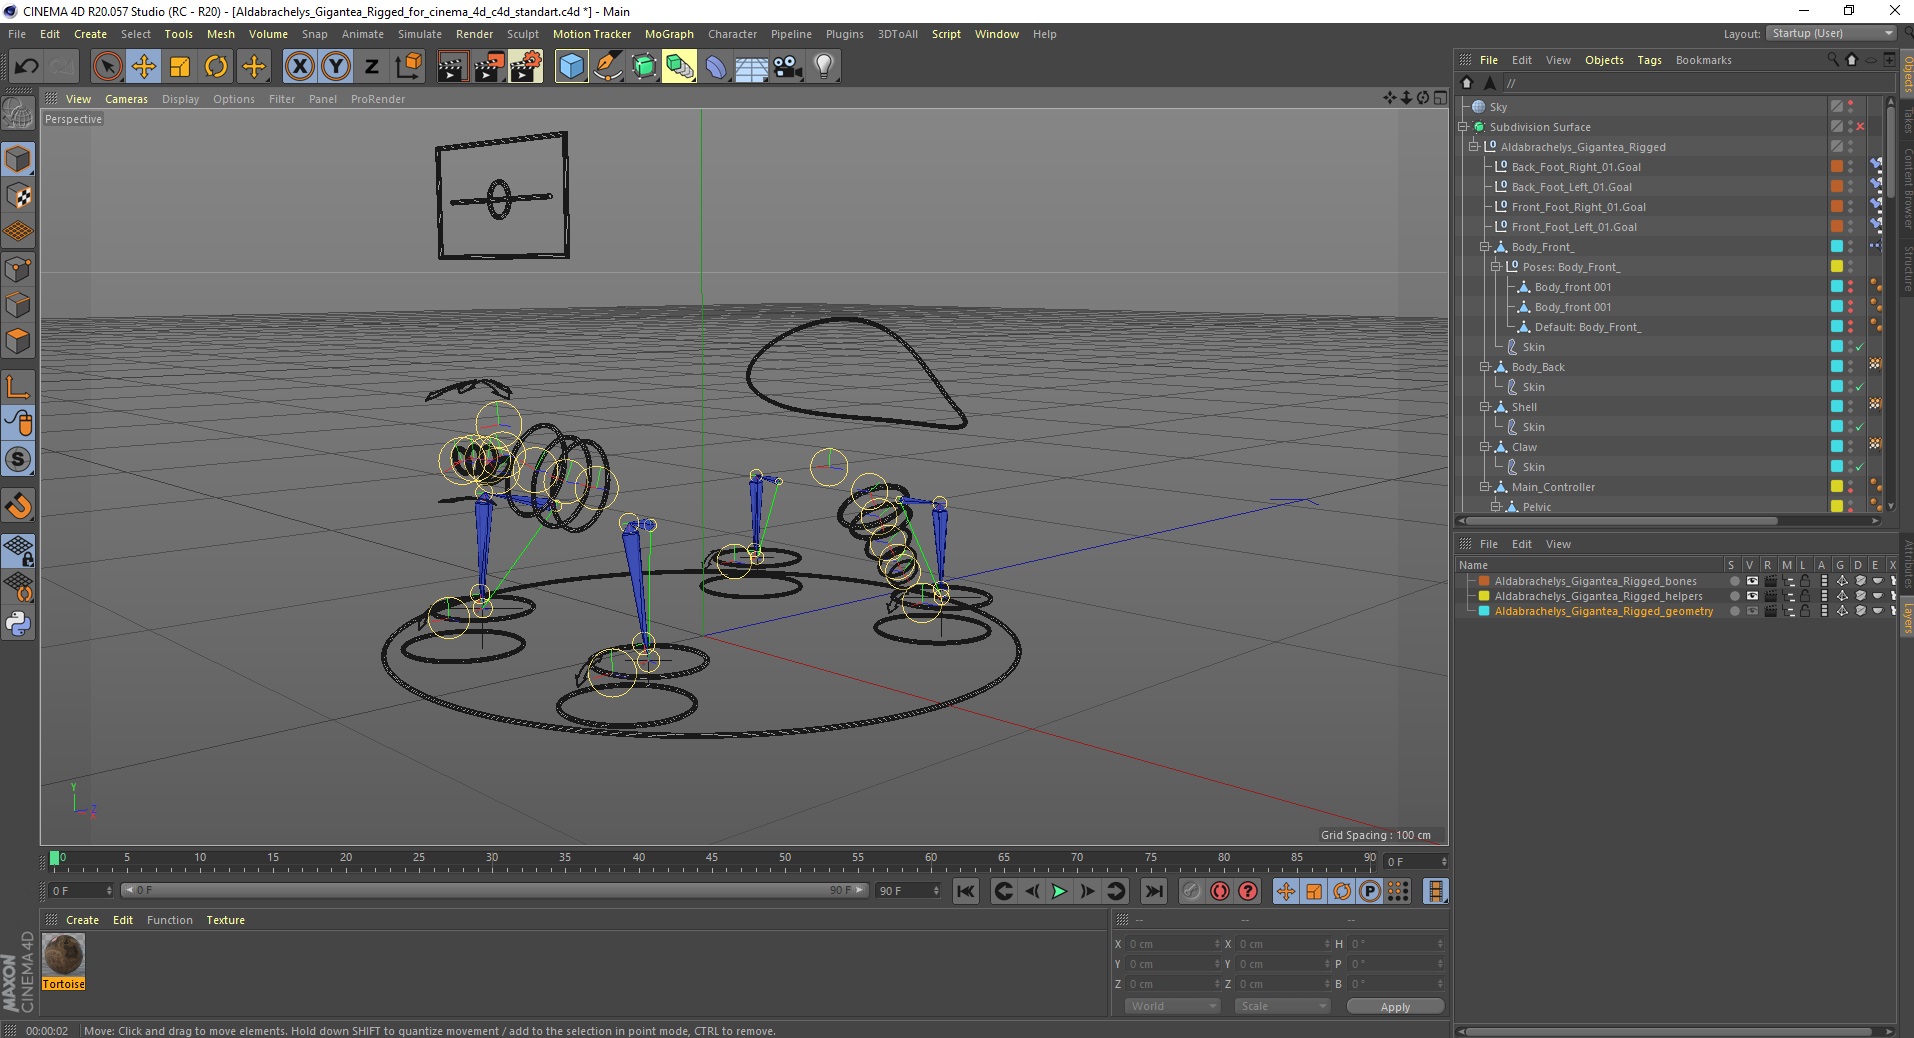The image size is (1914, 1038).
Task: Toggle Z-axis lock icon
Action: click(371, 67)
